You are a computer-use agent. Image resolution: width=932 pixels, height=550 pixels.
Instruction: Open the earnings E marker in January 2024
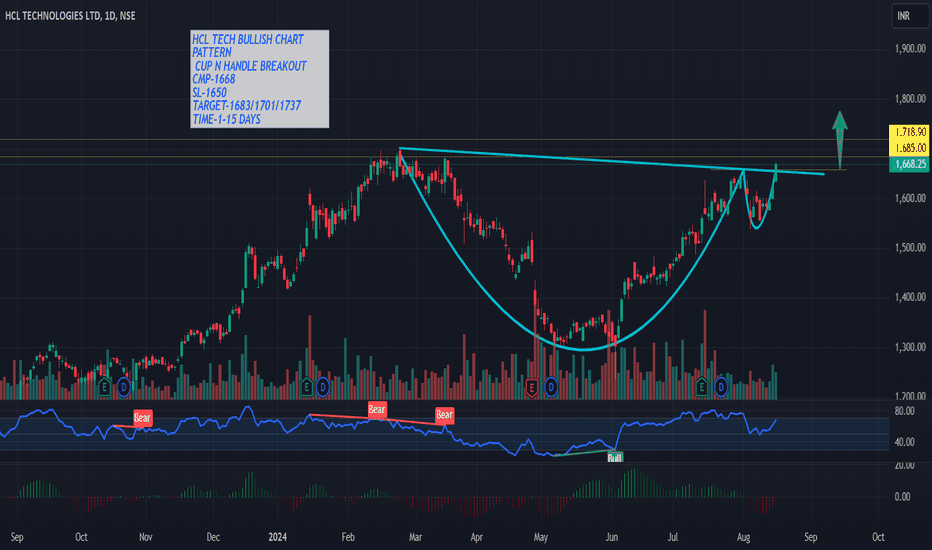(306, 388)
